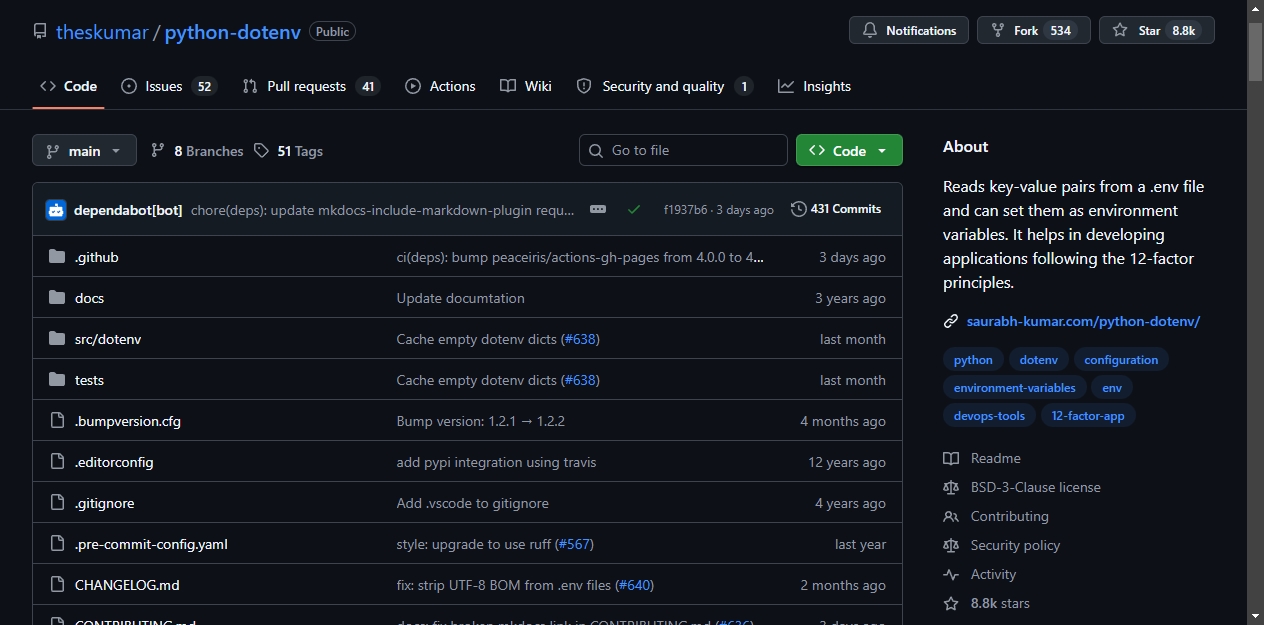Expand the main branch dropdown
The image size is (1264, 625).
click(84, 151)
